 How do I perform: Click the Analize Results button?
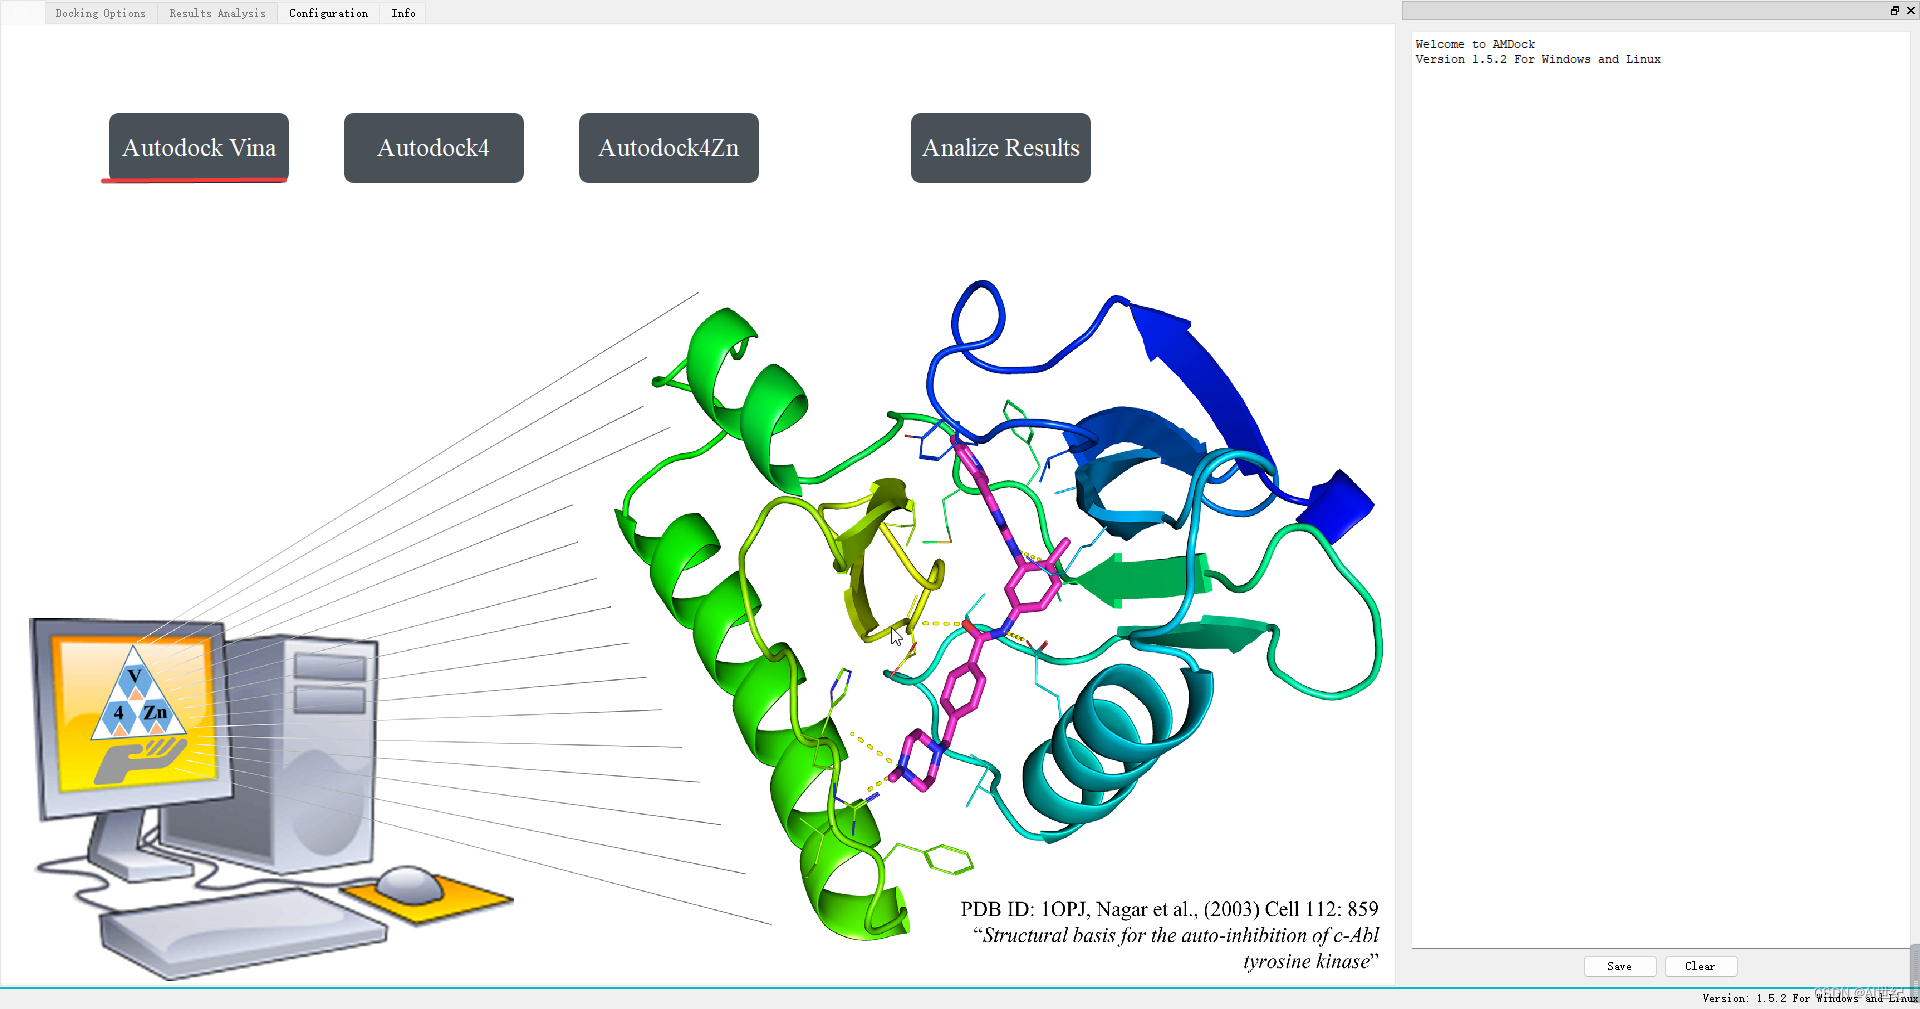click(x=1001, y=148)
